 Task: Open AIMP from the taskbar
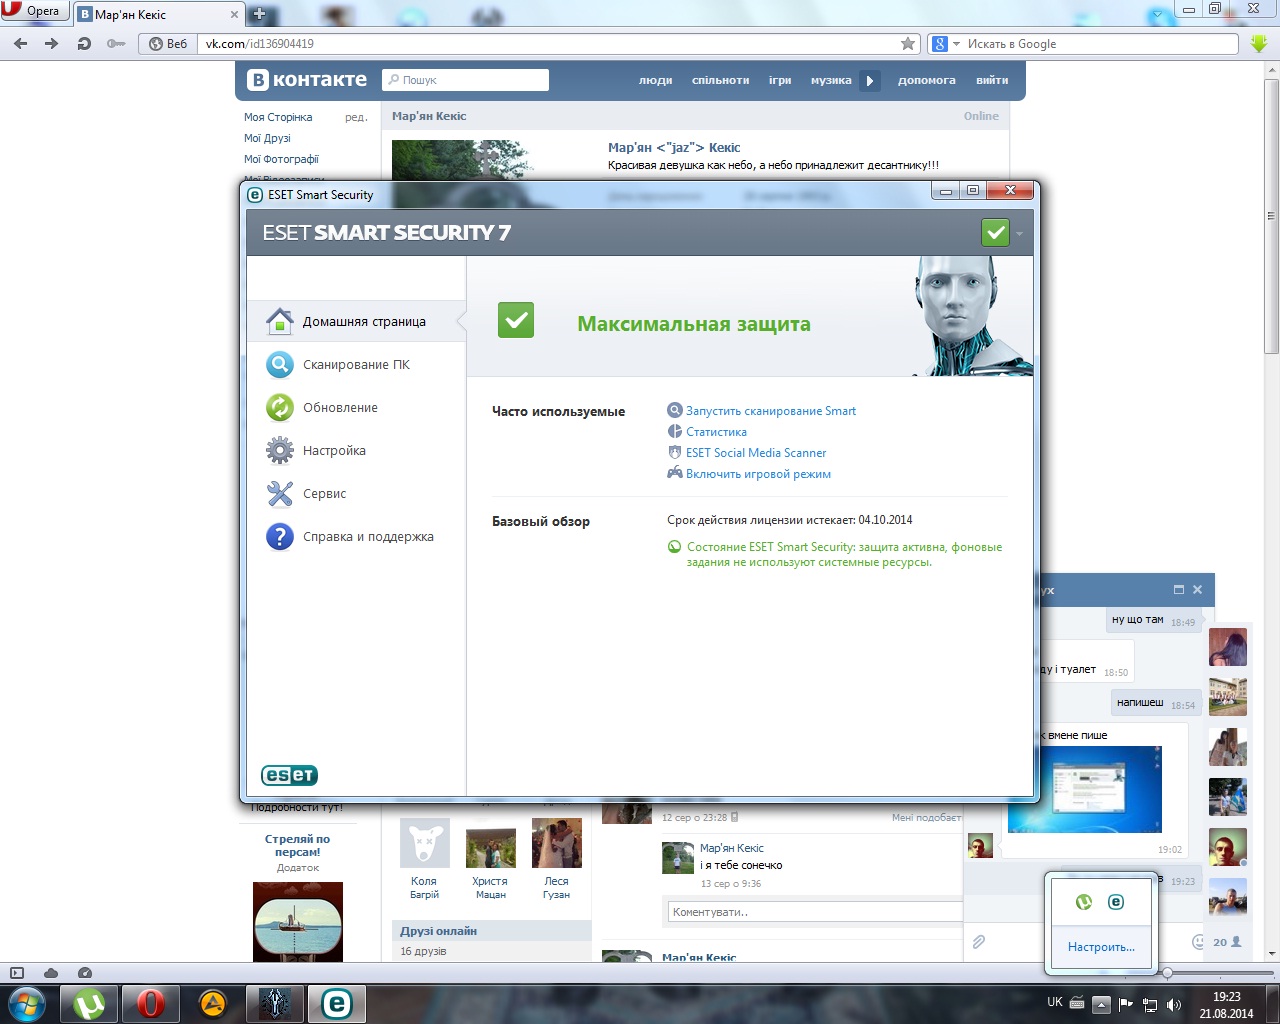coord(212,1003)
